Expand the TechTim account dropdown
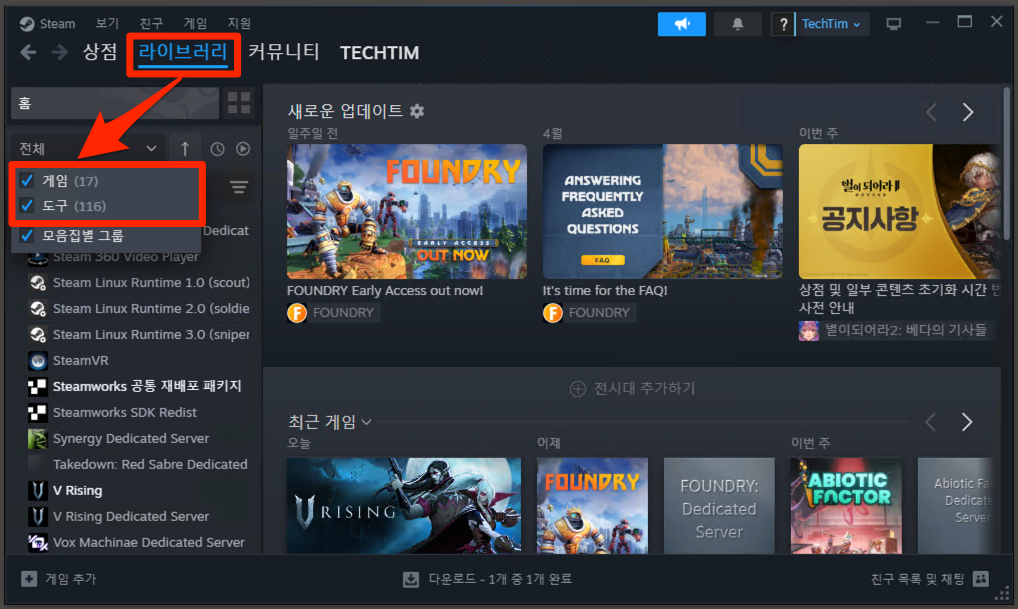This screenshot has height=609, width=1018. click(832, 24)
